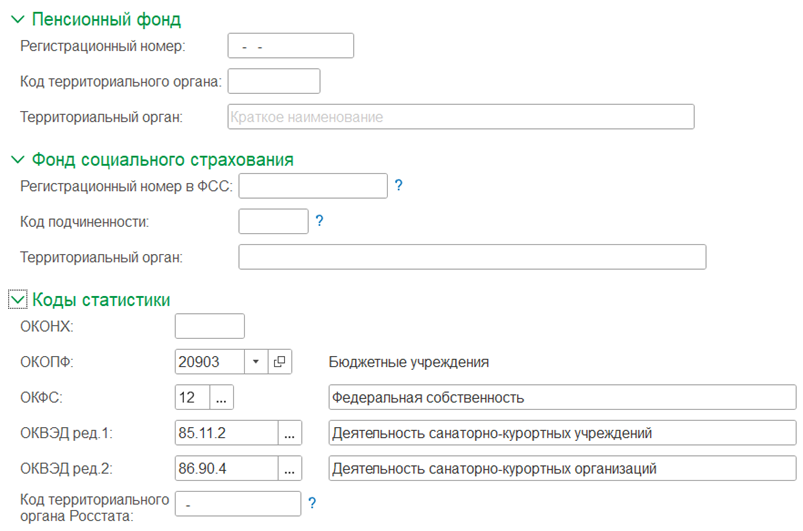
Task: Click the Коды статистики heading text
Action: pos(101,300)
